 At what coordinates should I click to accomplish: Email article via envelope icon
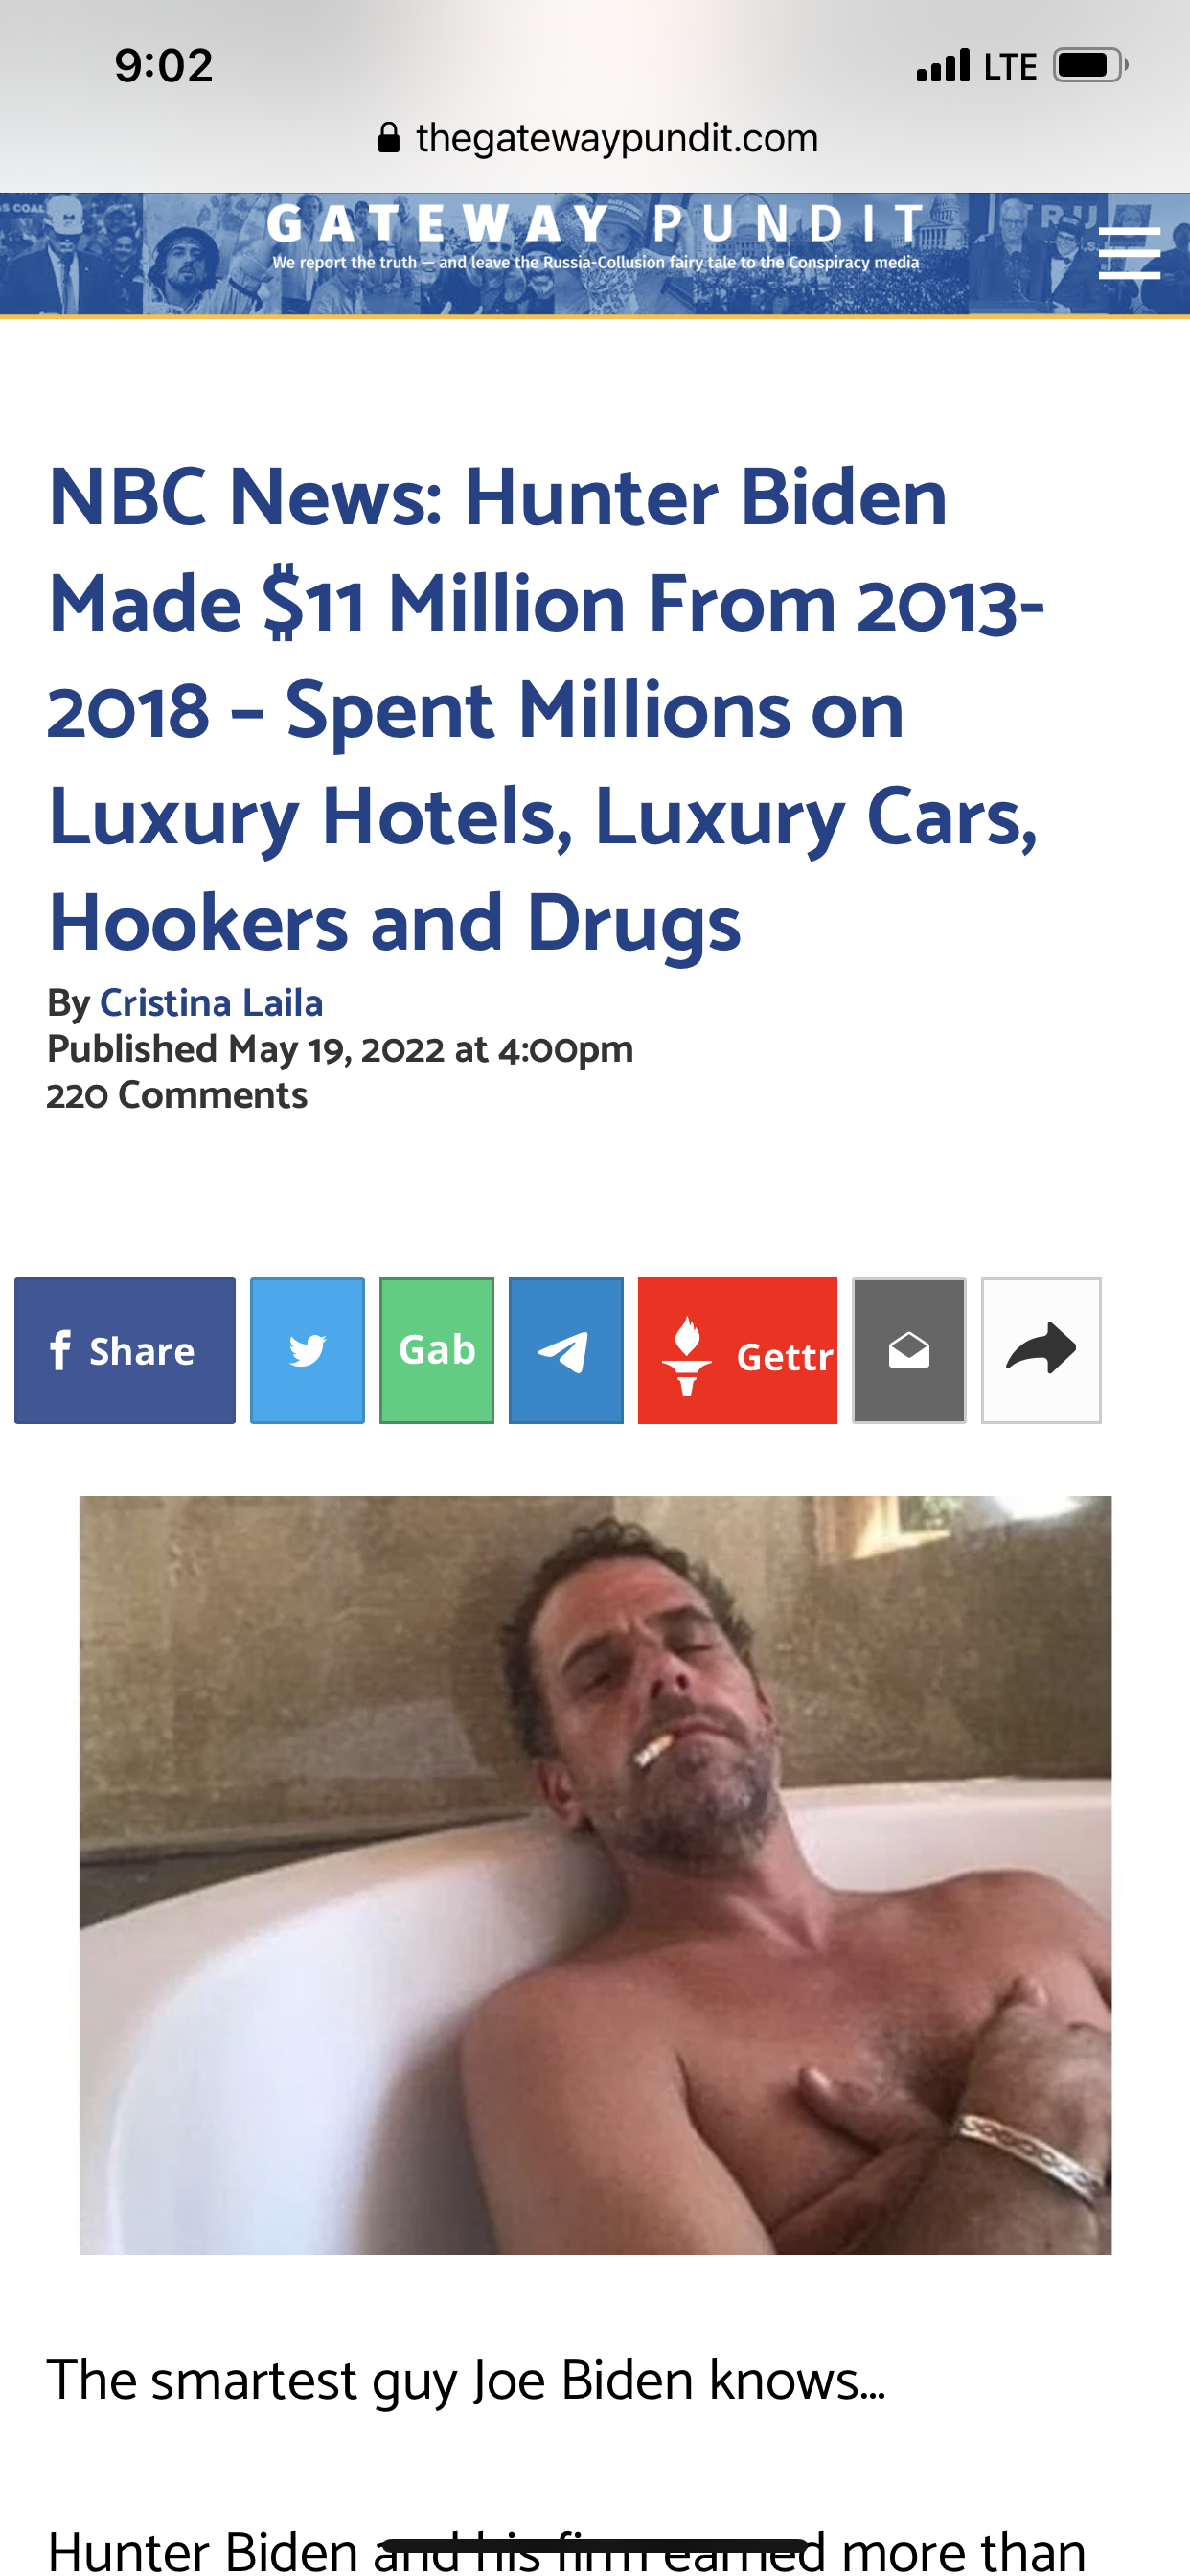pos(909,1350)
